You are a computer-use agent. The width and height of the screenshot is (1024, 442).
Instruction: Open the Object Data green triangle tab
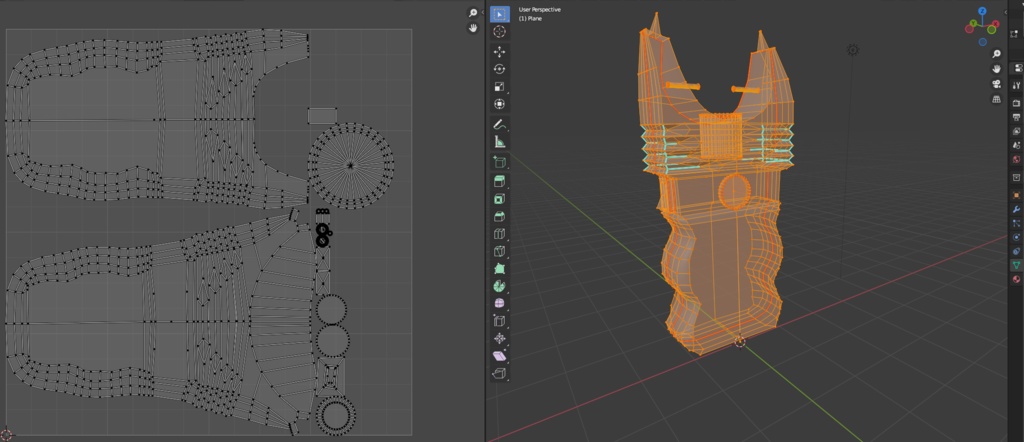click(x=1016, y=265)
